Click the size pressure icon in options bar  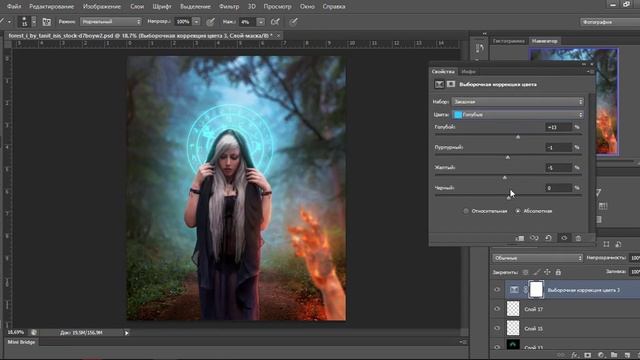point(293,22)
